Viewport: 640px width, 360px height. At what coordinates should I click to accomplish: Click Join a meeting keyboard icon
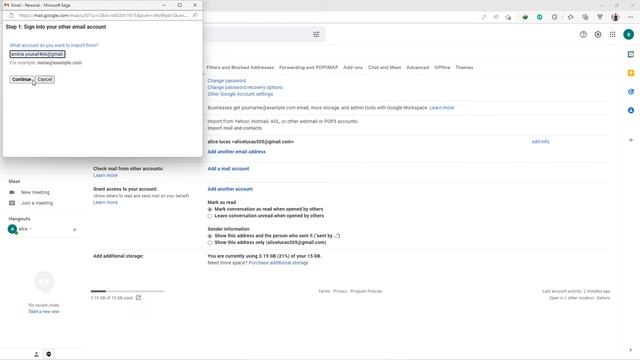coord(12,203)
